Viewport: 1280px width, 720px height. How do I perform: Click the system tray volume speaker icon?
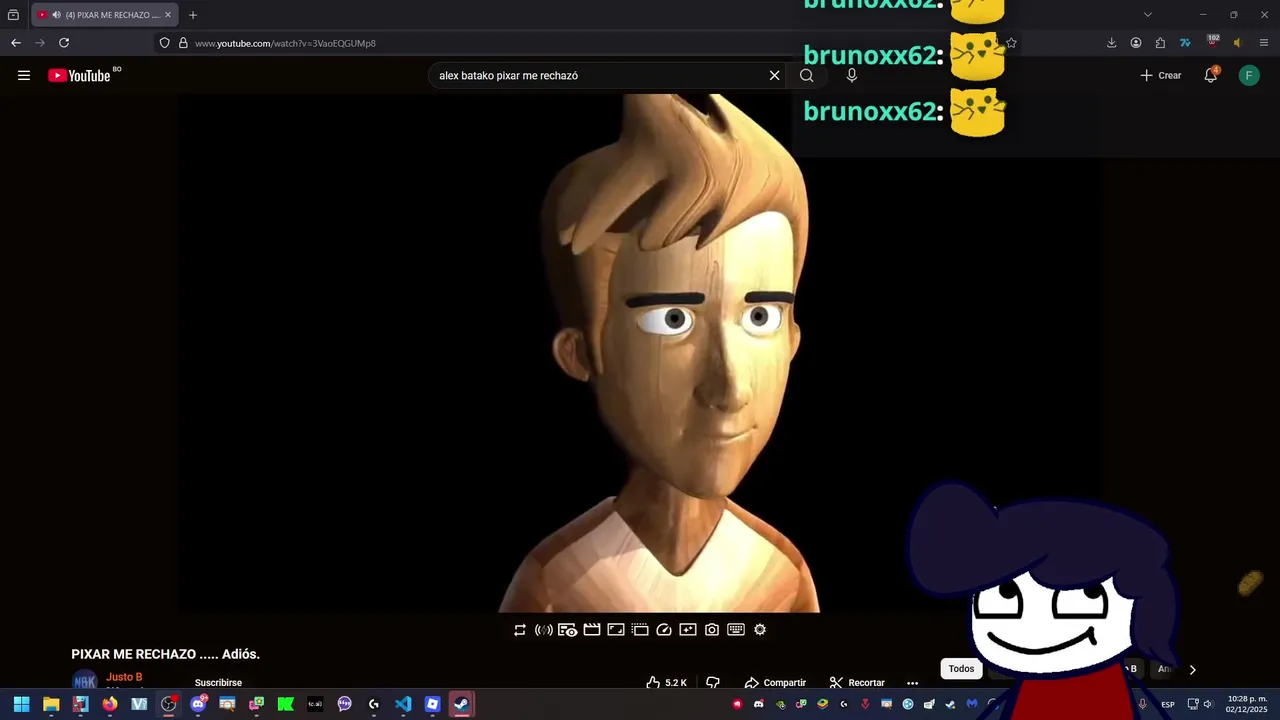pyautogui.click(x=1208, y=704)
